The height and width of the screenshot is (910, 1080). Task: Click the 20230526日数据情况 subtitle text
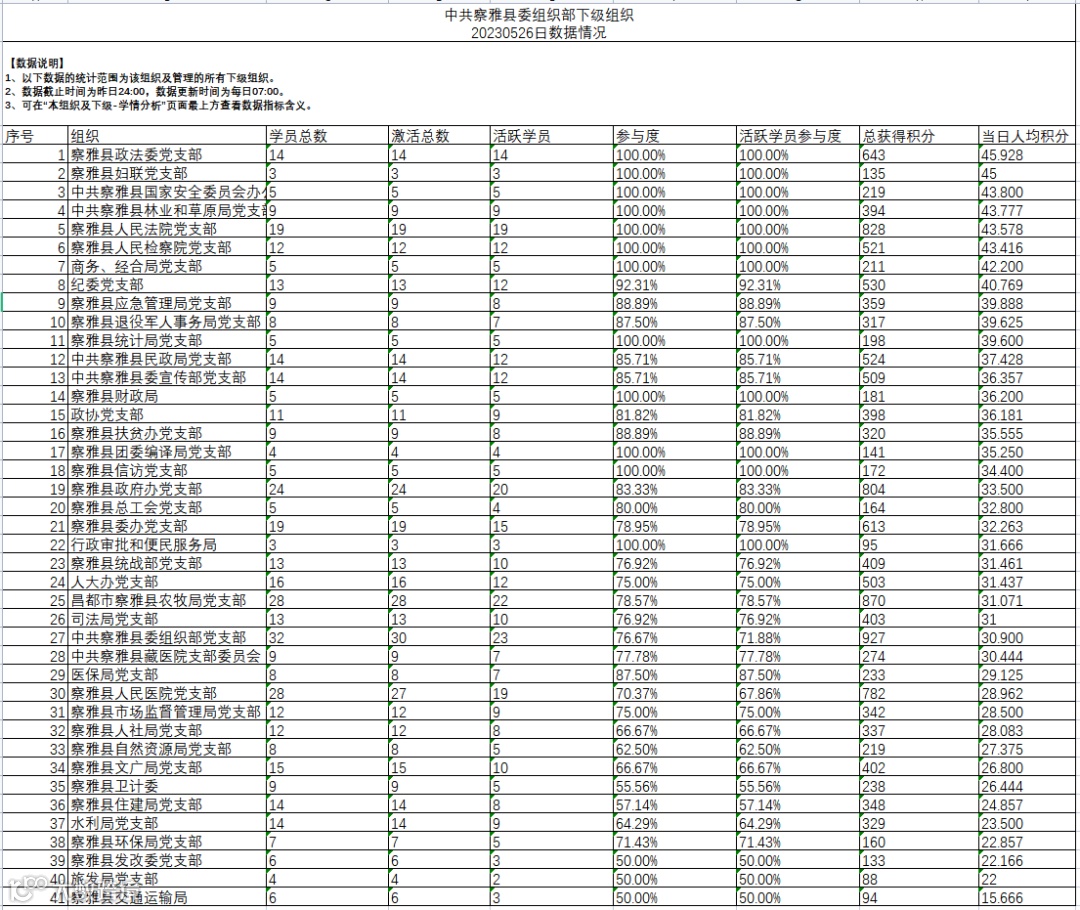click(x=539, y=32)
